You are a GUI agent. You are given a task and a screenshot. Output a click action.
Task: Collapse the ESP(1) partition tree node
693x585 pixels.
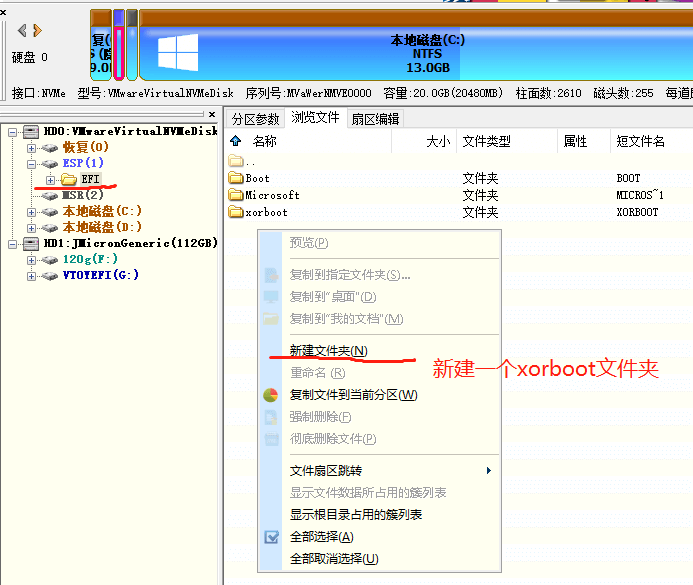coord(32,163)
